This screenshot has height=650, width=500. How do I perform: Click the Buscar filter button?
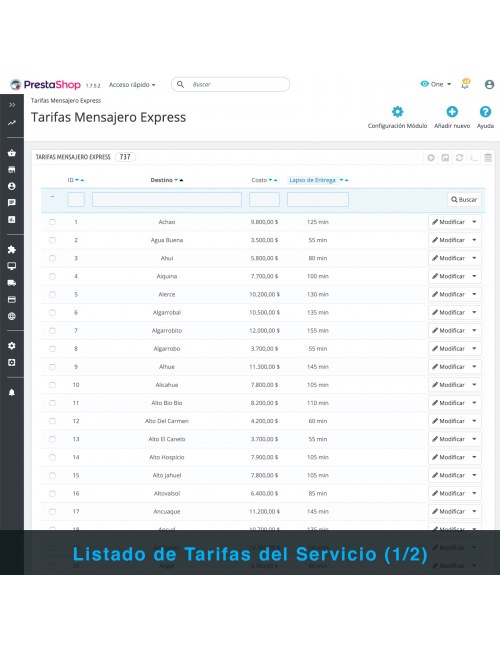pos(464,200)
